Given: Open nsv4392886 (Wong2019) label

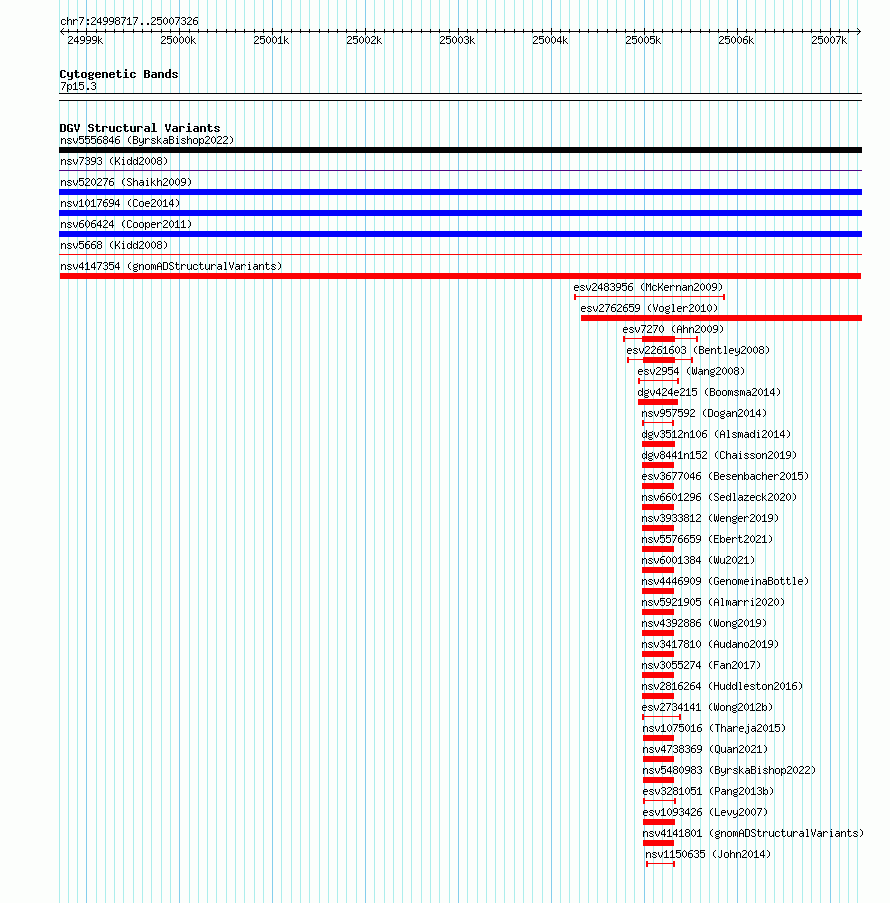Looking at the screenshot, I should tap(704, 623).
